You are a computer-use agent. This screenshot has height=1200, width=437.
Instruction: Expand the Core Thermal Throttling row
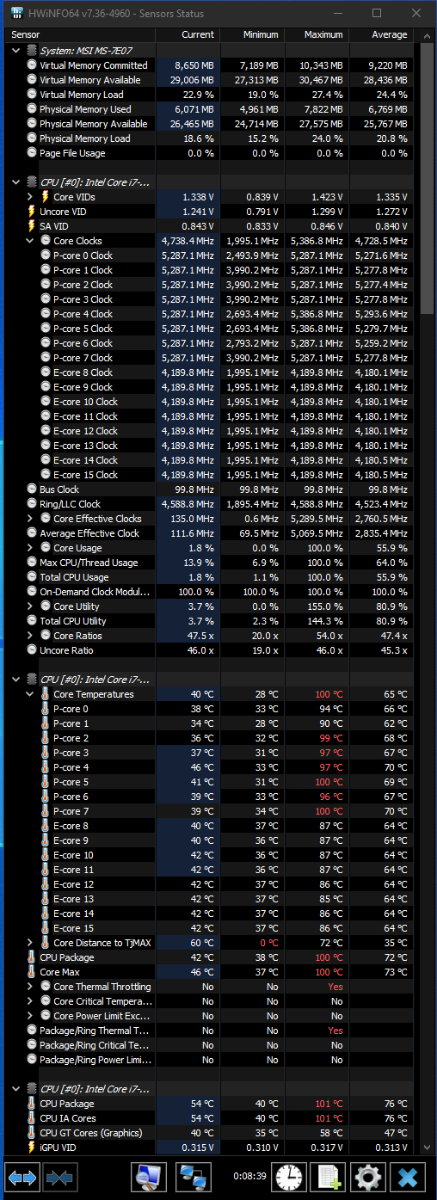point(30,987)
